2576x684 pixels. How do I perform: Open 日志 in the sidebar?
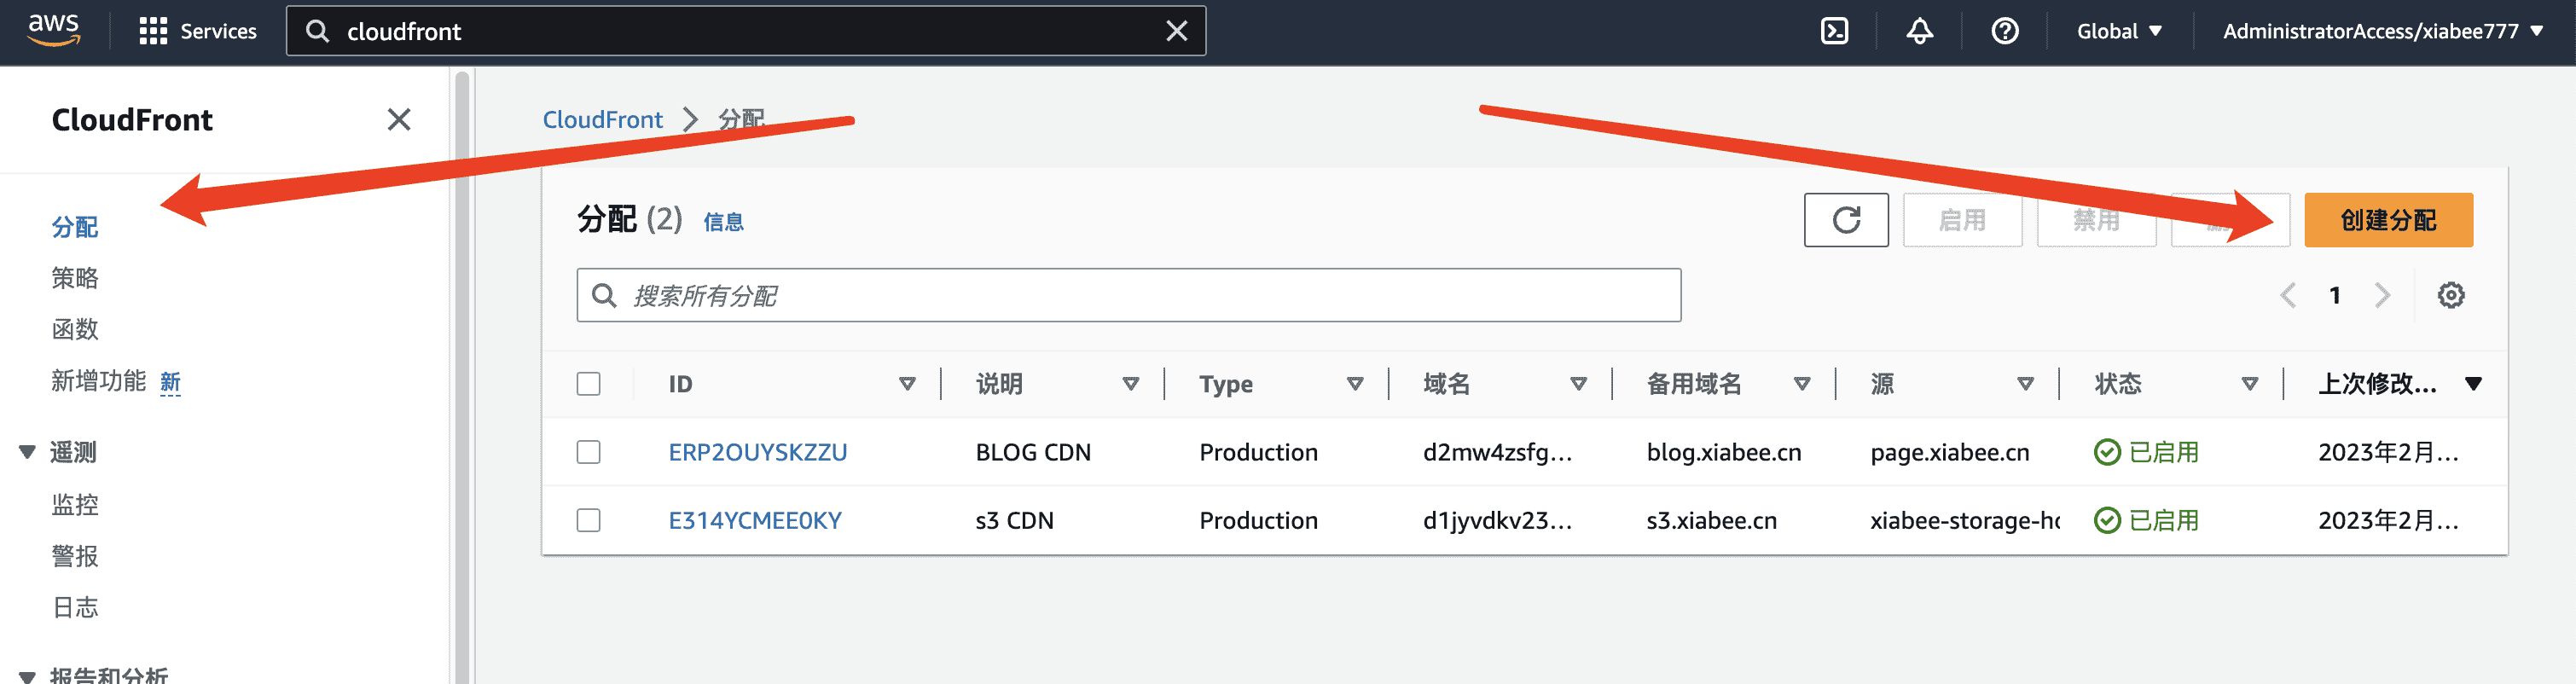coord(75,607)
